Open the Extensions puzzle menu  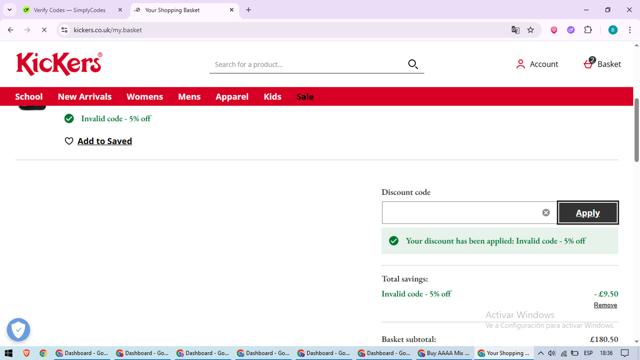coord(588,30)
